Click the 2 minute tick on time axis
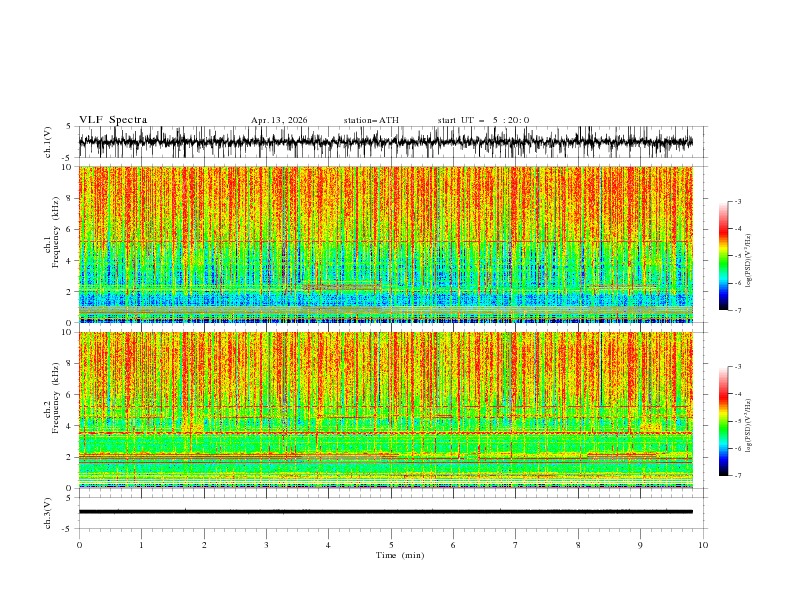 tap(204, 545)
